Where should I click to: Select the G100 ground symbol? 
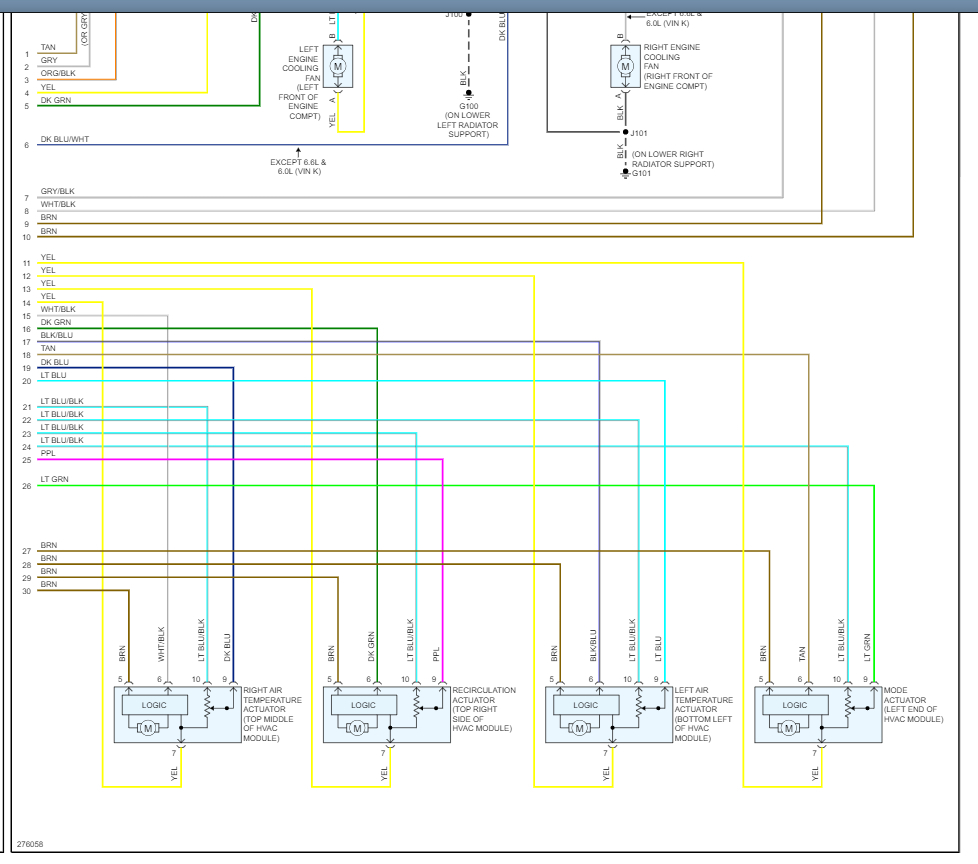pyautogui.click(x=468, y=93)
